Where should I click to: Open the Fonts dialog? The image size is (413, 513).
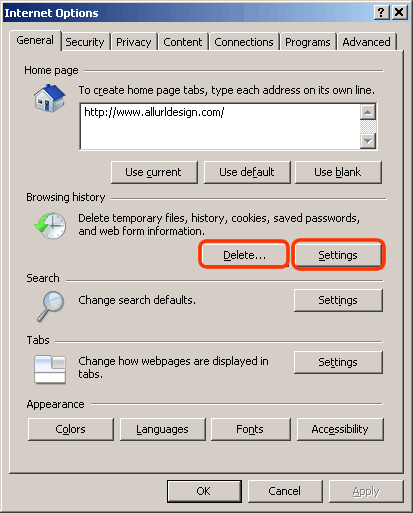click(250, 429)
